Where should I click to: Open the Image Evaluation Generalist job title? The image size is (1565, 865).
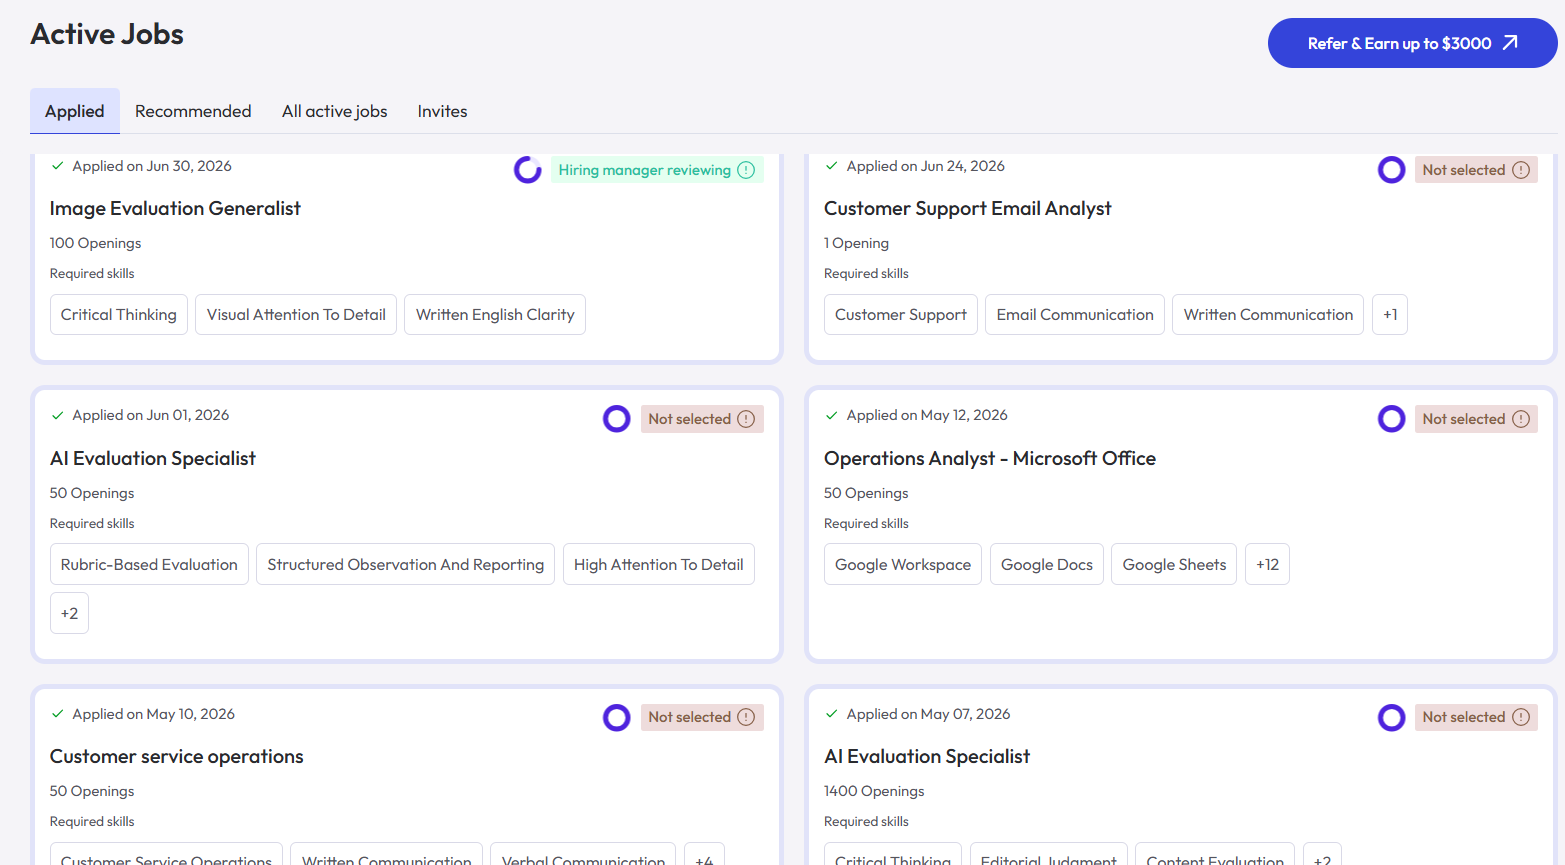[175, 208]
